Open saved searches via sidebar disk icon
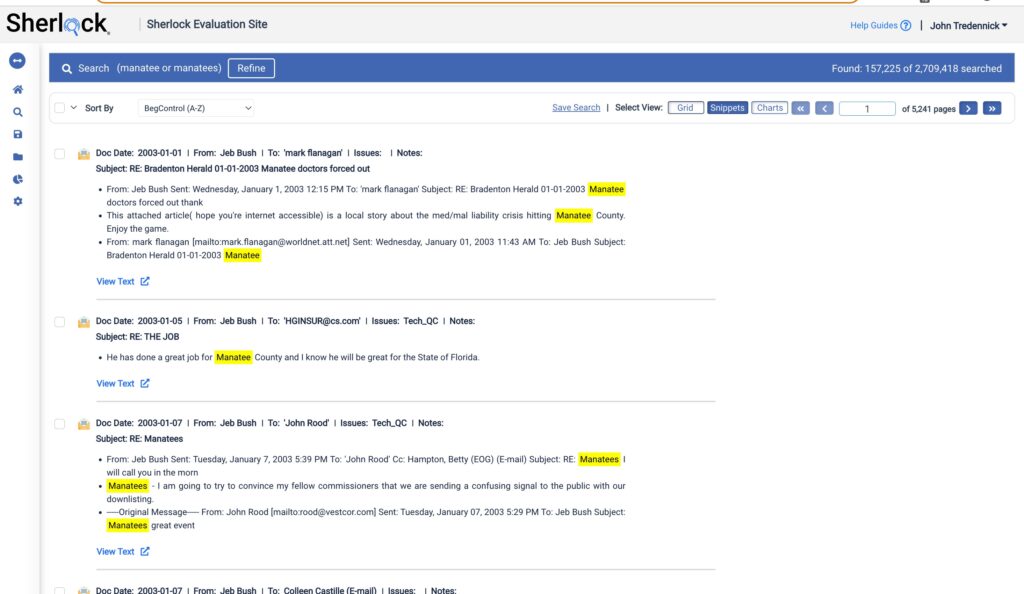The width and height of the screenshot is (1024, 594). [17, 134]
